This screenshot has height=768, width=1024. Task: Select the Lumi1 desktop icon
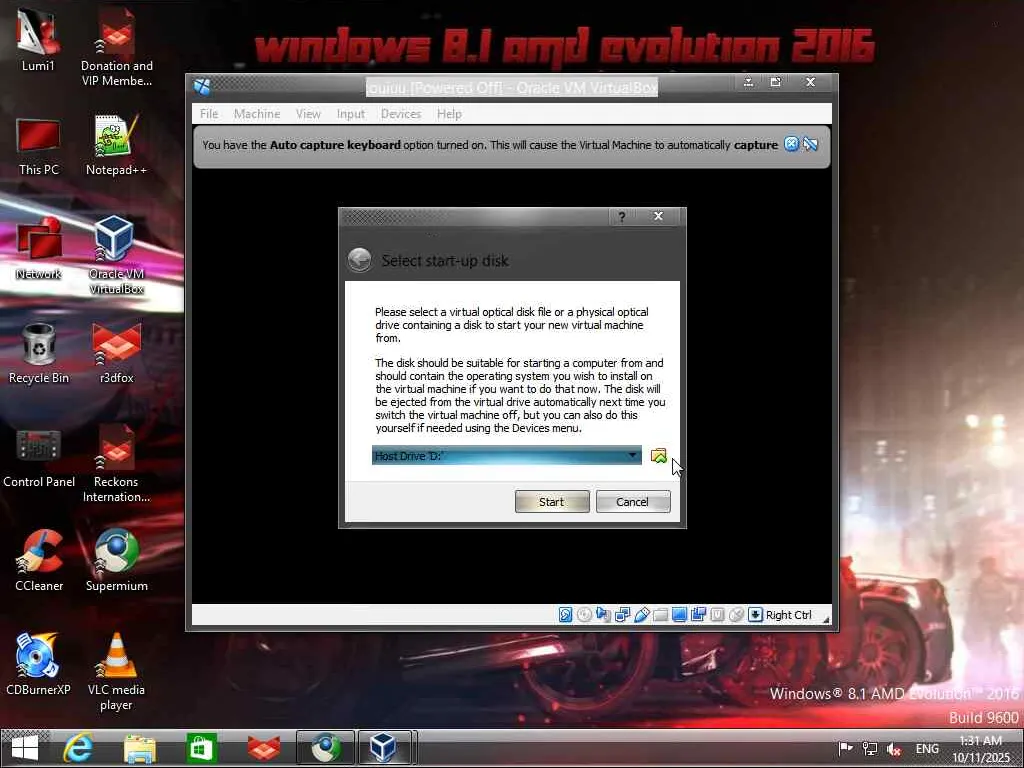pos(38,40)
